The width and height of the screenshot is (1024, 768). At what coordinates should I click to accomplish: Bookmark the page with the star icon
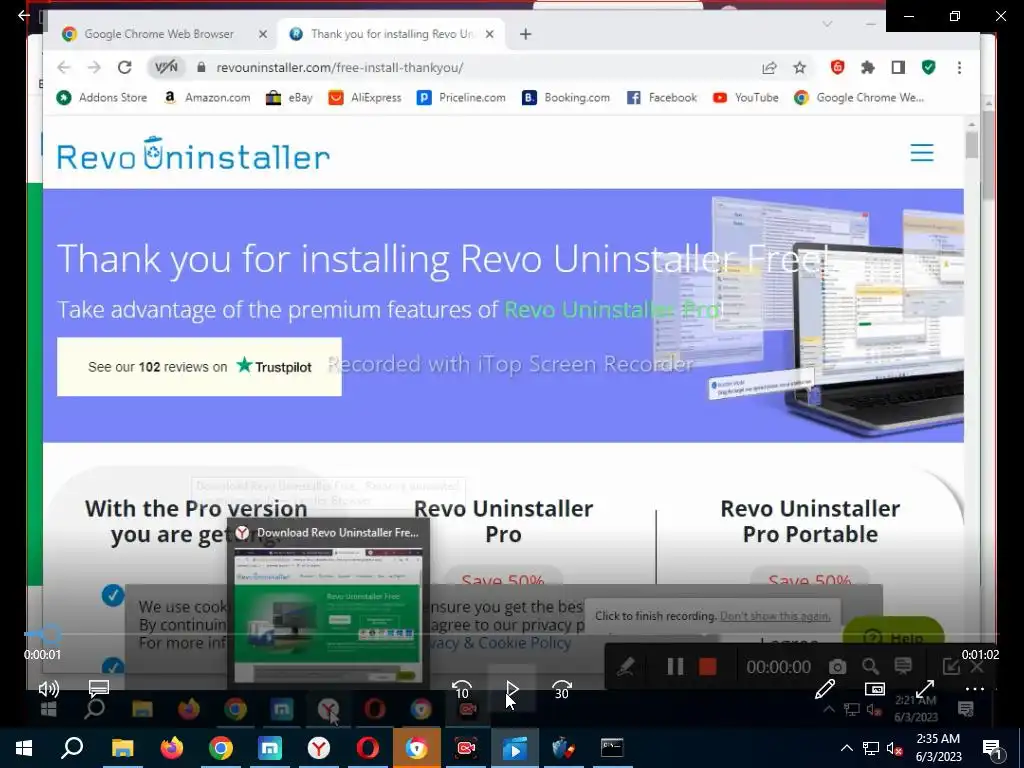(799, 67)
